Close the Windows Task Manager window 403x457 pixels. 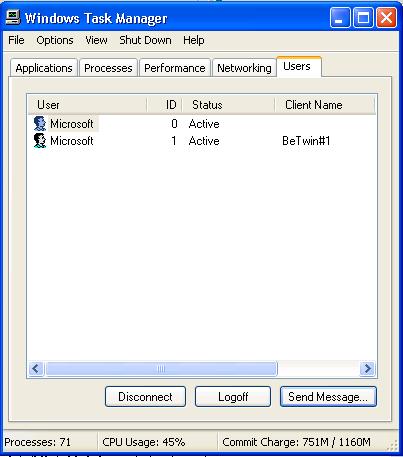pyautogui.click(x=386, y=17)
